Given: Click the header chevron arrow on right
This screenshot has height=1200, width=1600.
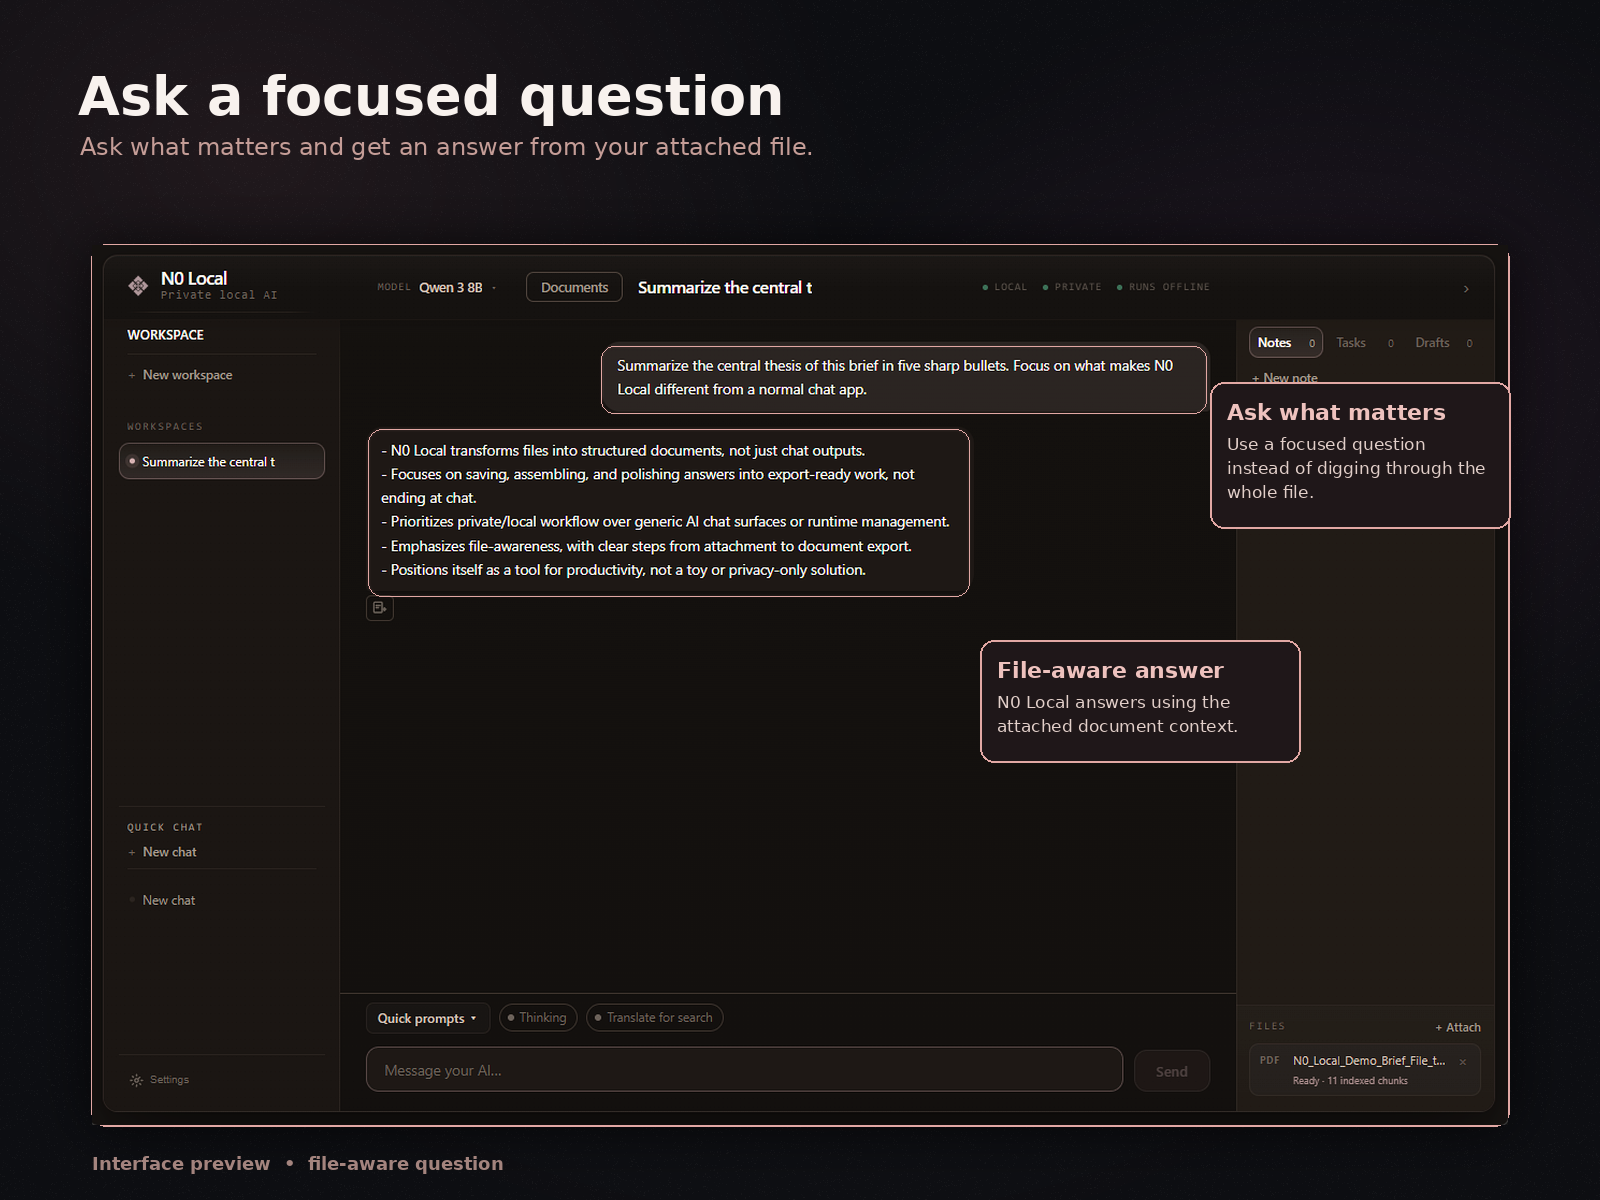Looking at the screenshot, I should click(1466, 289).
